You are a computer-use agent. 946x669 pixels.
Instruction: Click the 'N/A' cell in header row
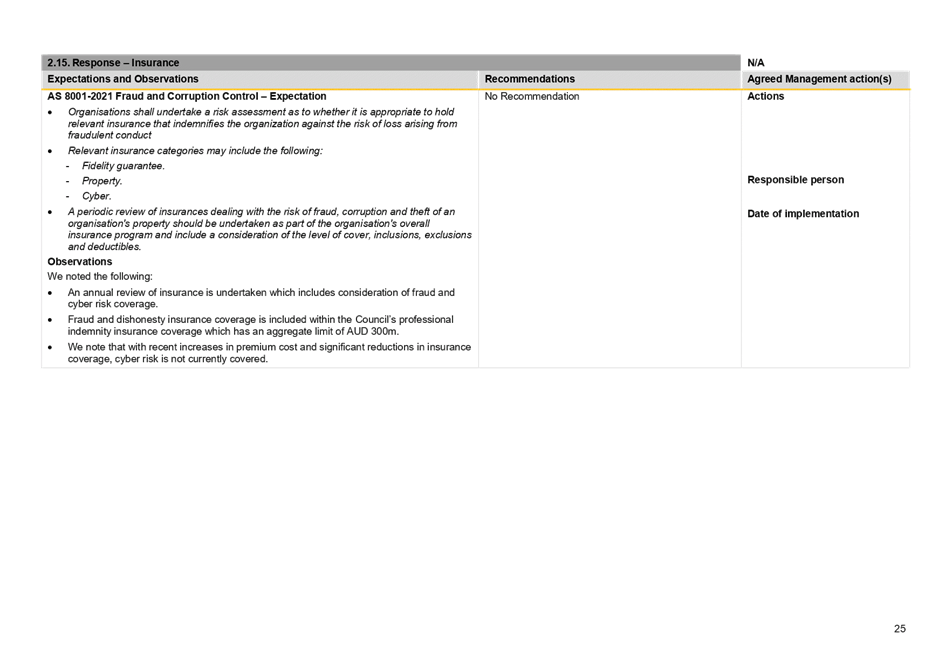point(755,63)
